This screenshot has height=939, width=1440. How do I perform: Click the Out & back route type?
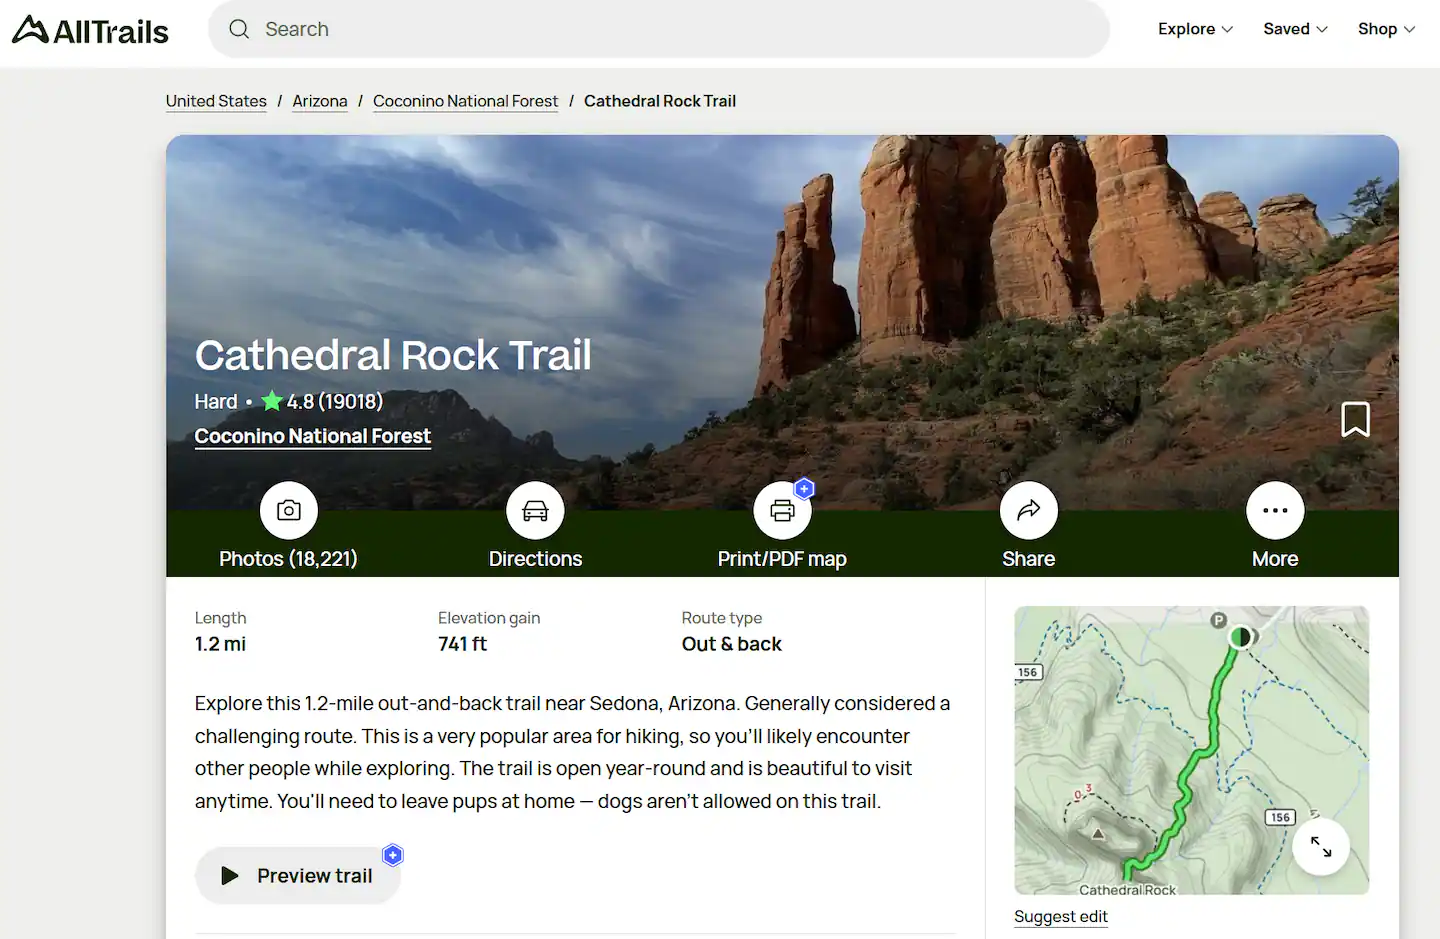(x=731, y=644)
